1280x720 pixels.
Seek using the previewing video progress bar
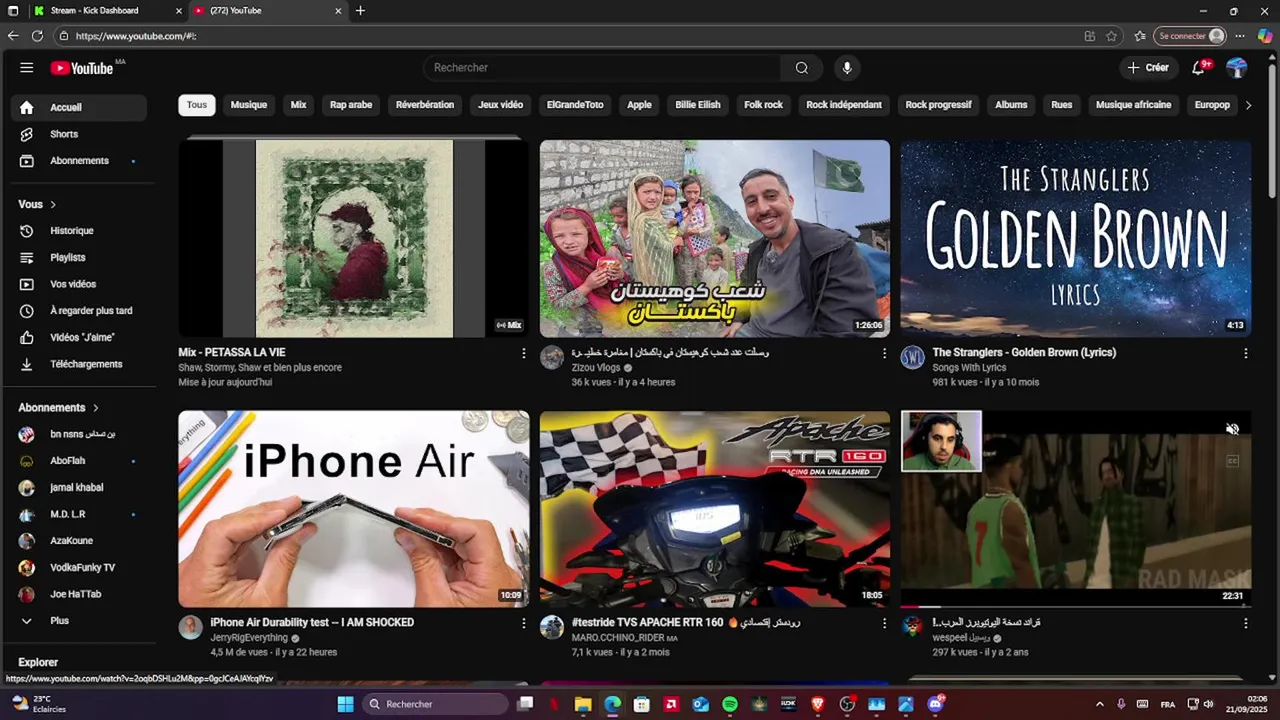tap(1076, 606)
